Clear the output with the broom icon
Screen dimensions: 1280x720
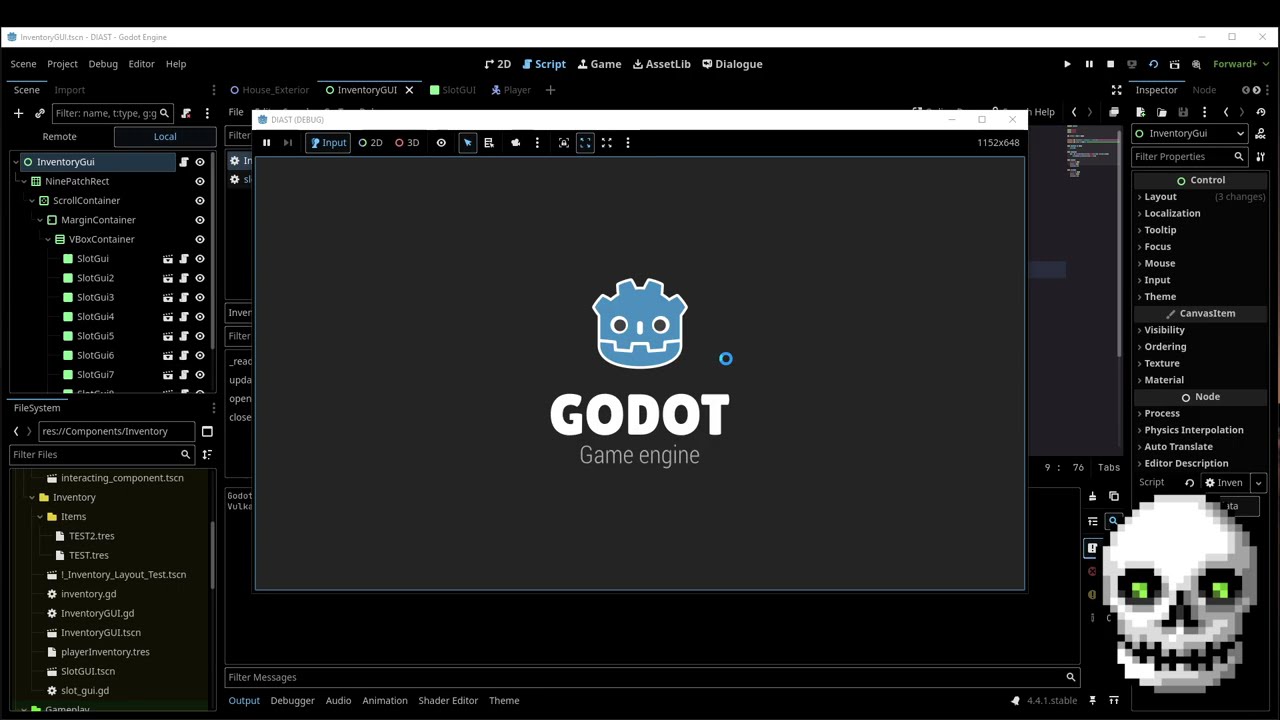[x=1092, y=497]
